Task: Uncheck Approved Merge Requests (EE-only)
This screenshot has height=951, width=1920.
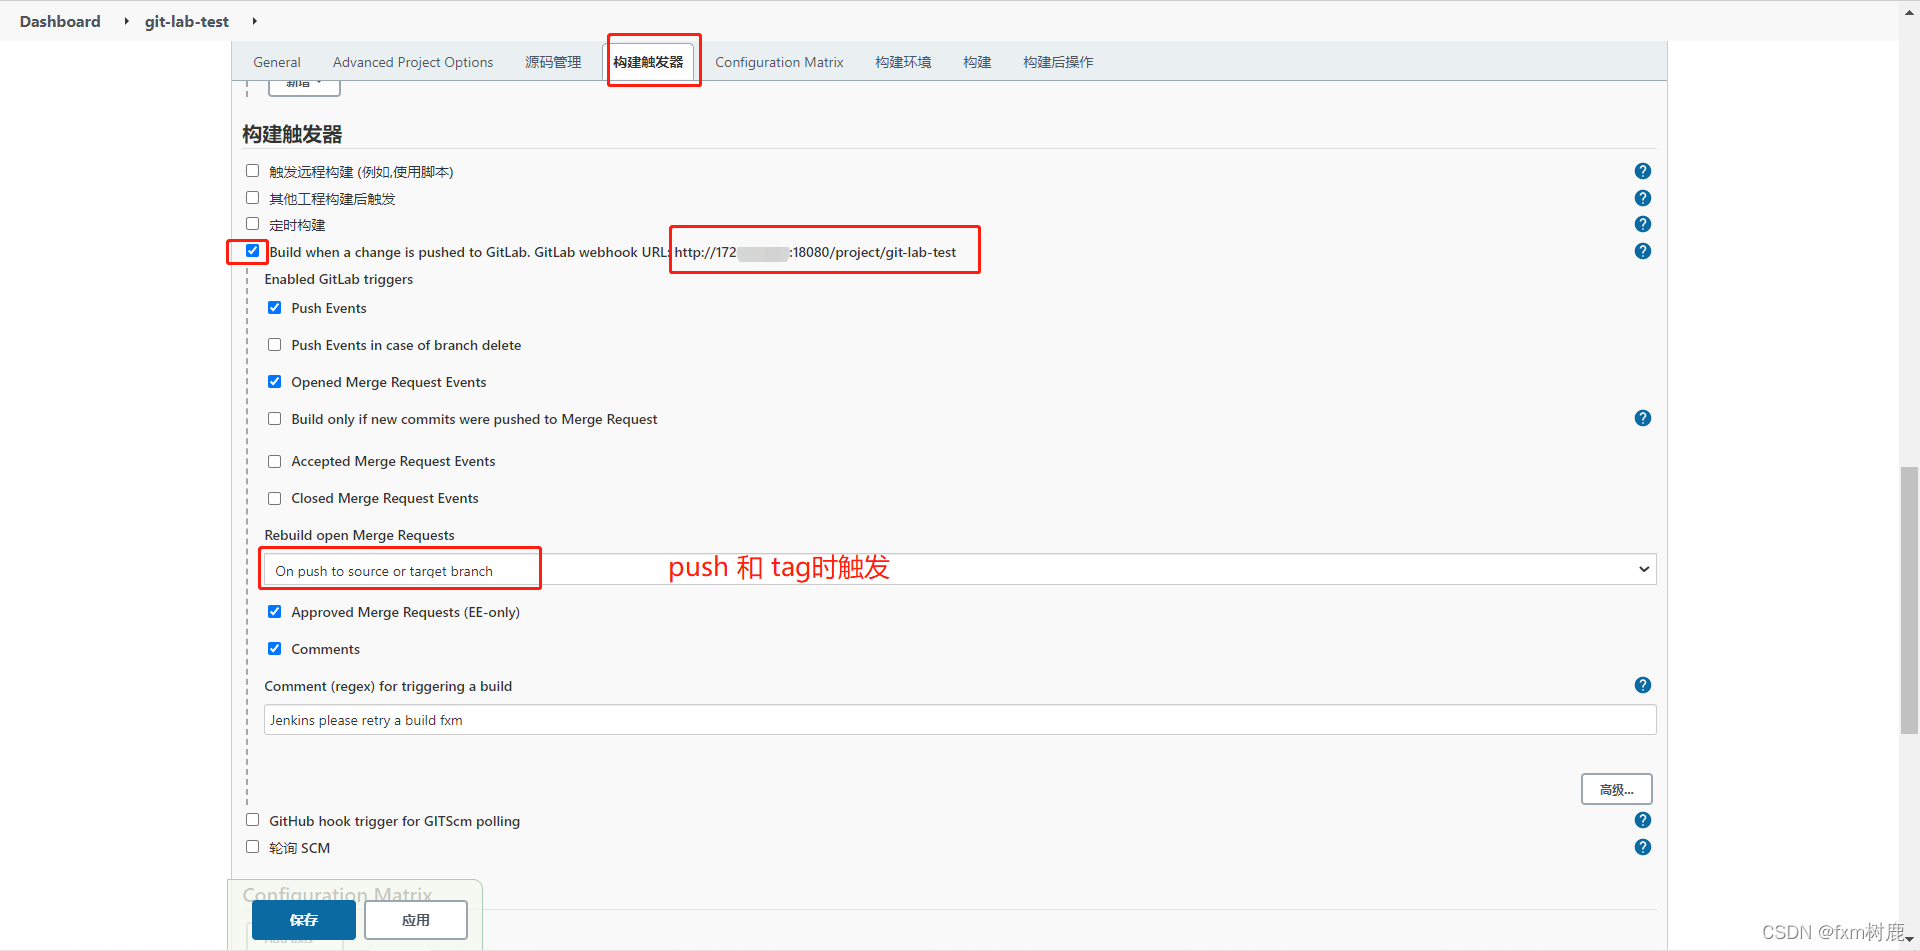Action: 274,612
